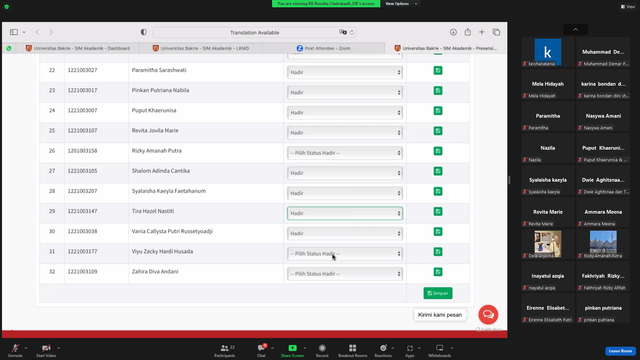
Task: Click Safari address bar Translation Available
Action: pyautogui.click(x=254, y=32)
